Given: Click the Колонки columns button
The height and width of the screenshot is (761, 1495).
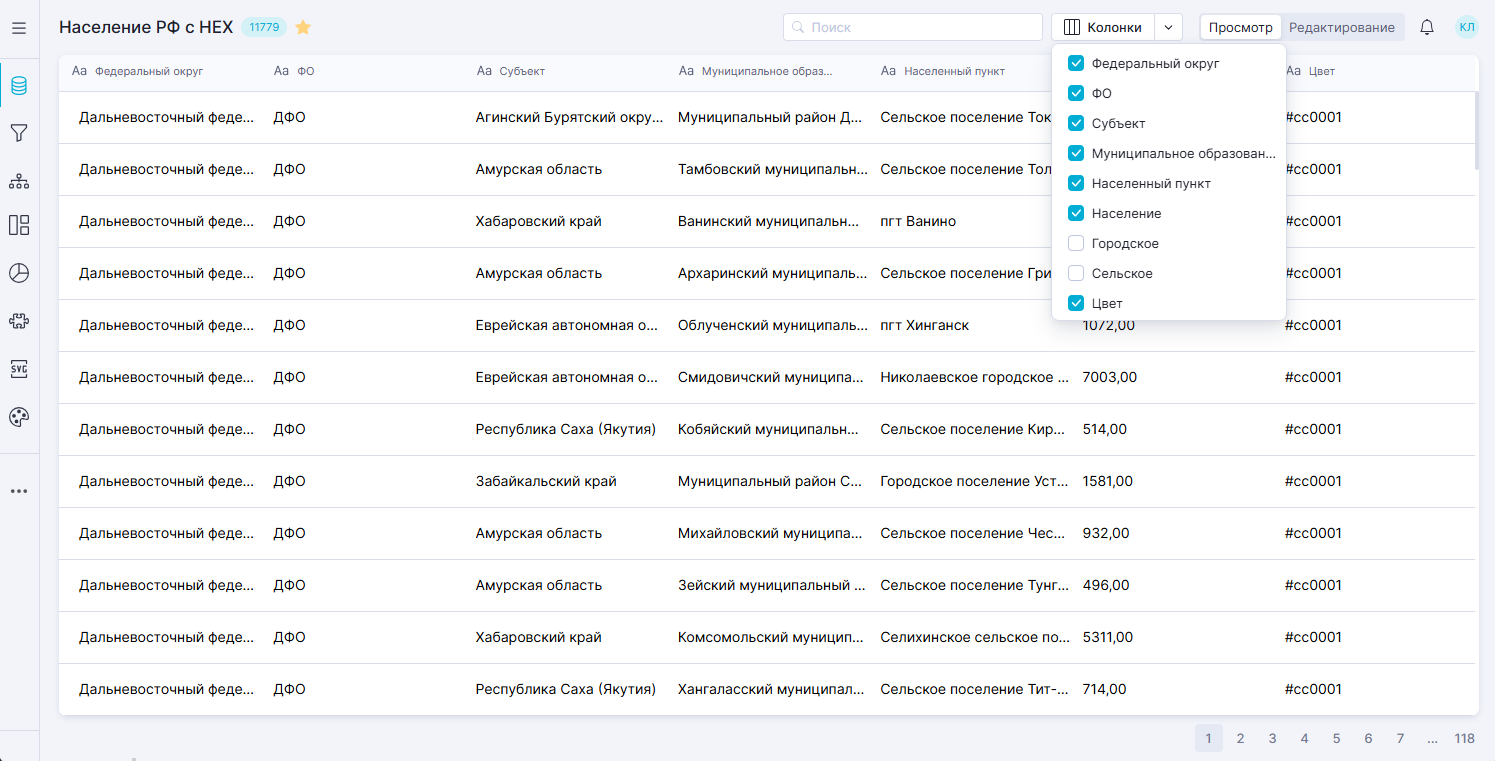Looking at the screenshot, I should 1103,28.
